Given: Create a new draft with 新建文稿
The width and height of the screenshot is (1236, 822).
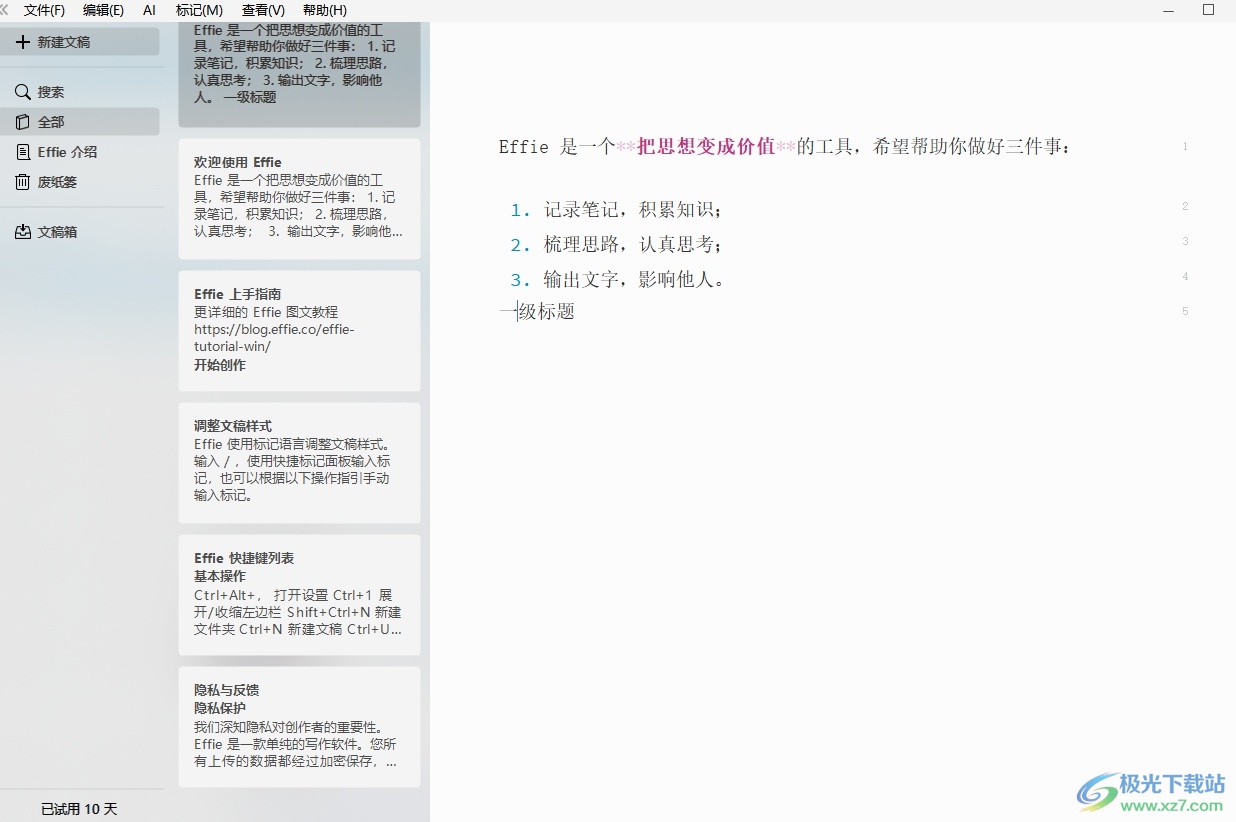Looking at the screenshot, I should pos(80,42).
